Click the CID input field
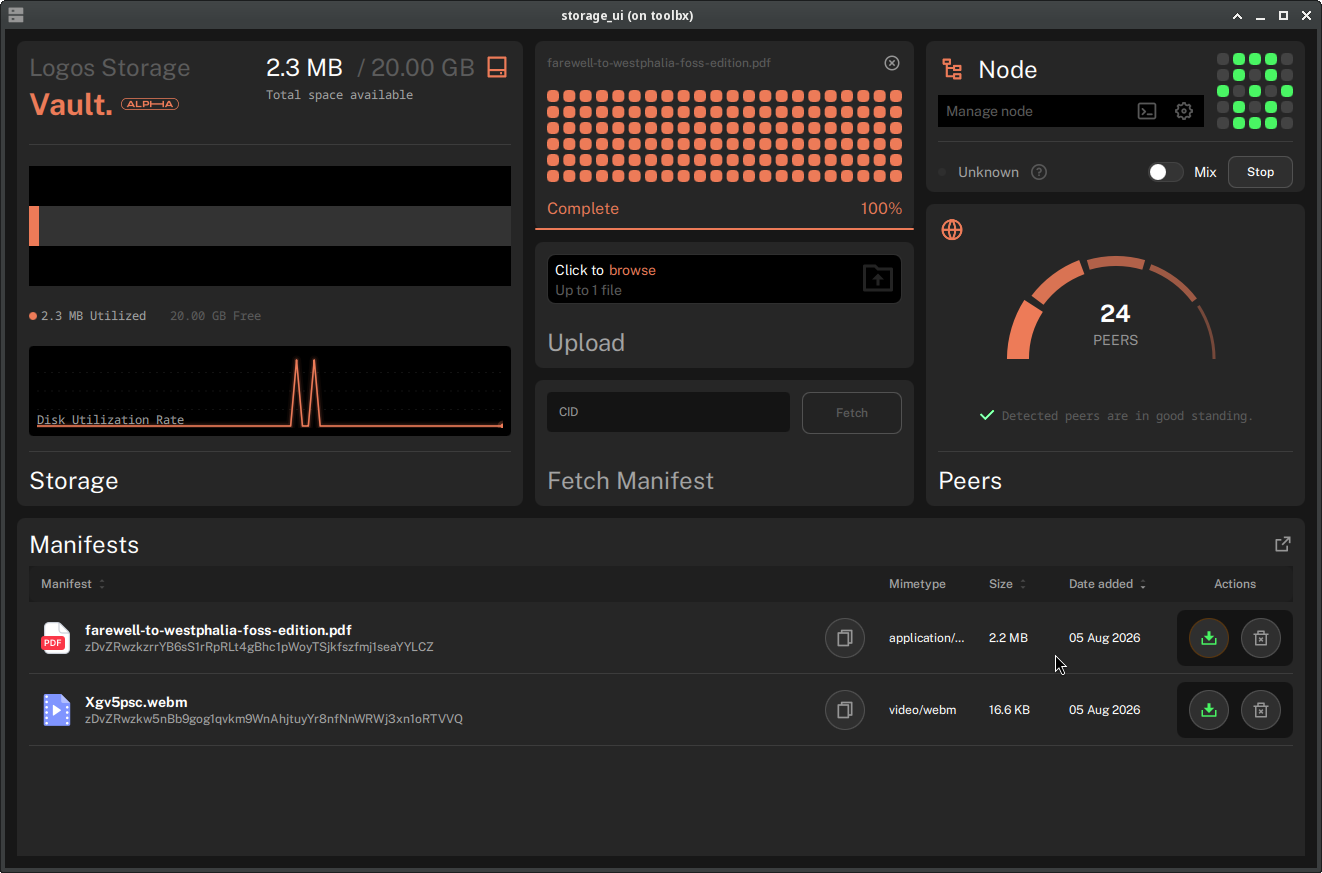The height and width of the screenshot is (873, 1322). 668,412
